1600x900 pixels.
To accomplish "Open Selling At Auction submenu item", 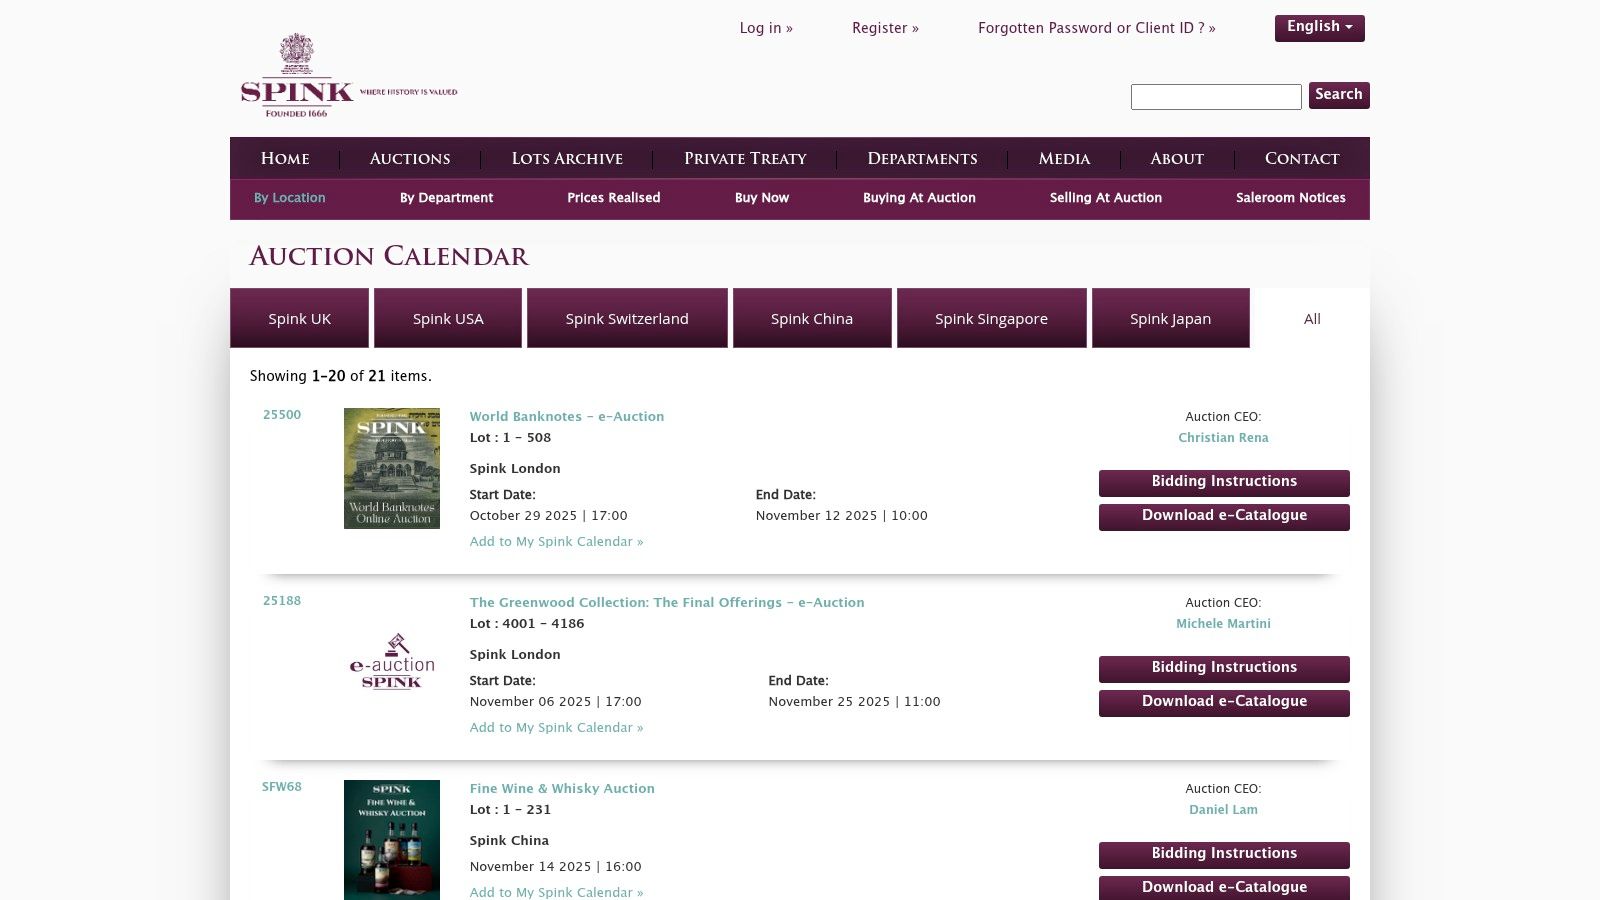I will point(1106,198).
